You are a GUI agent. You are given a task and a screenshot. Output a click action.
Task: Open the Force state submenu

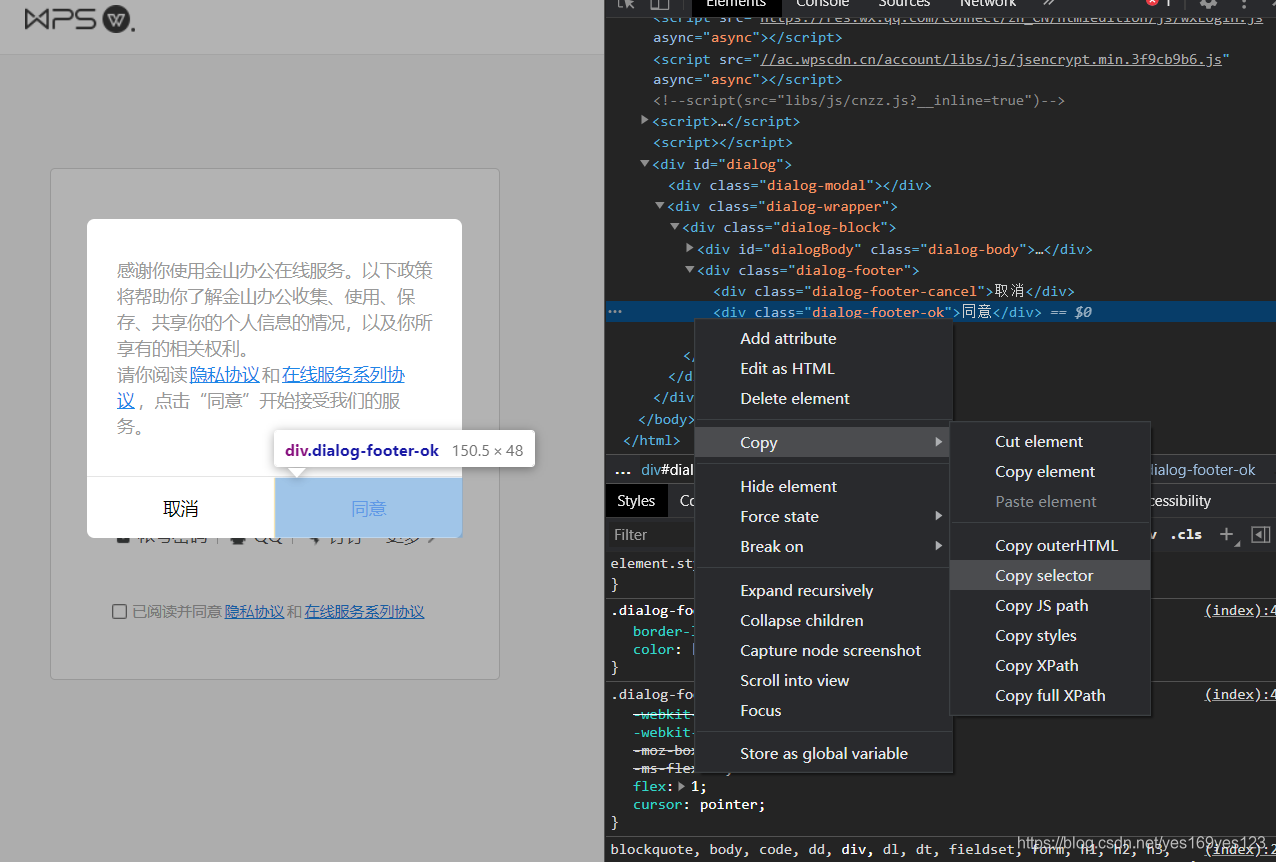[x=823, y=516]
